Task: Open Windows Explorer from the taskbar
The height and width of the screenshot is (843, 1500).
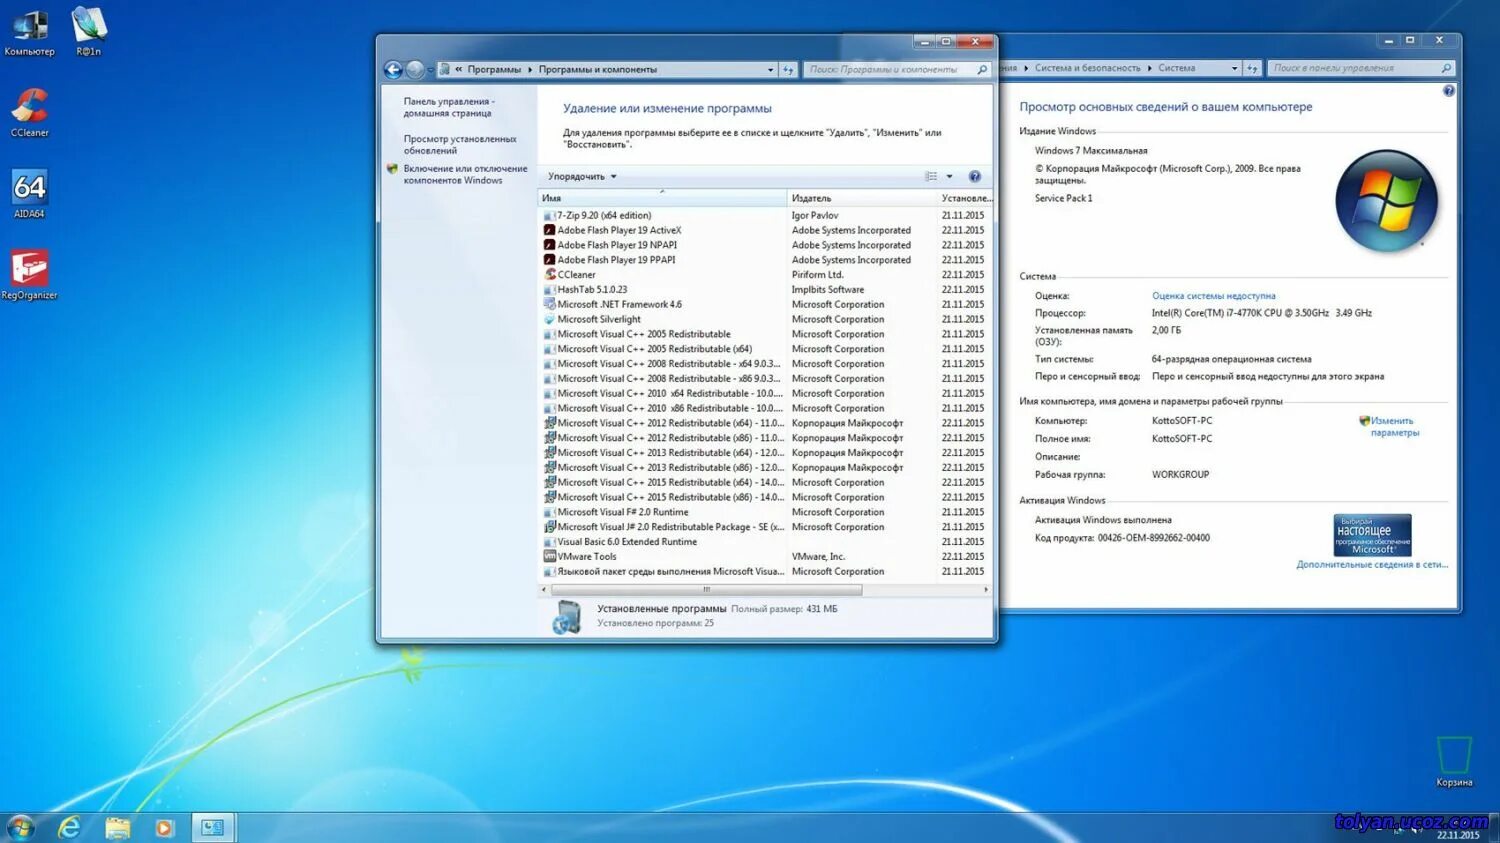Action: click(x=117, y=827)
